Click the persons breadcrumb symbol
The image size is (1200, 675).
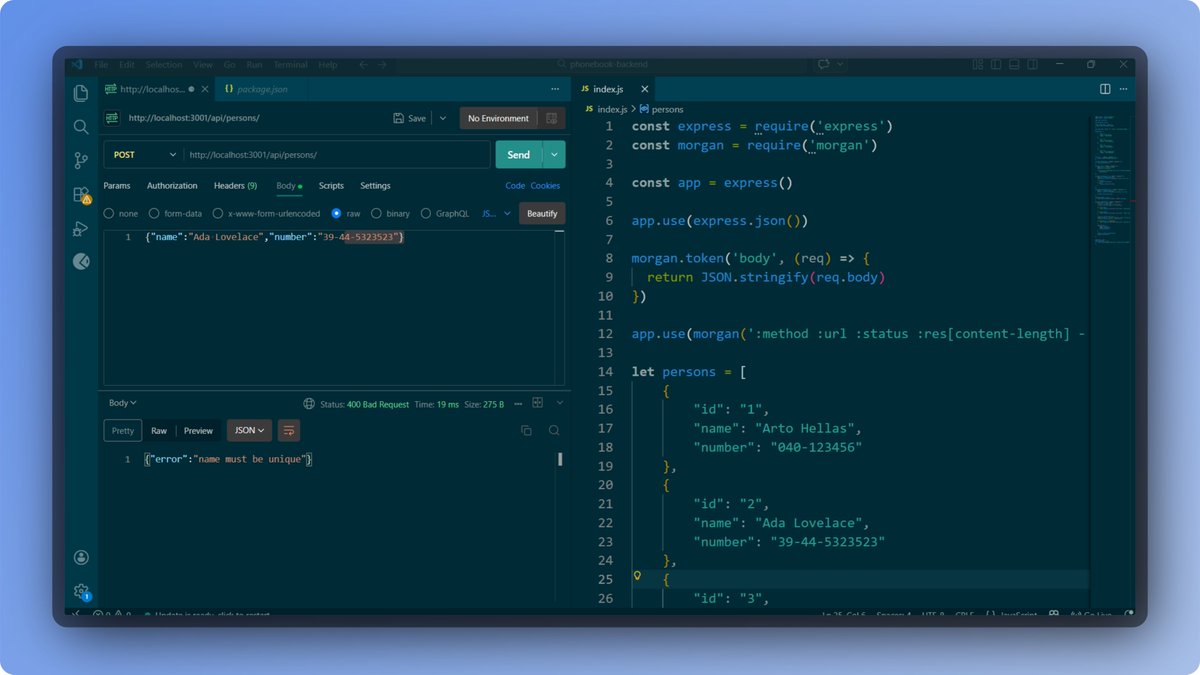667,109
